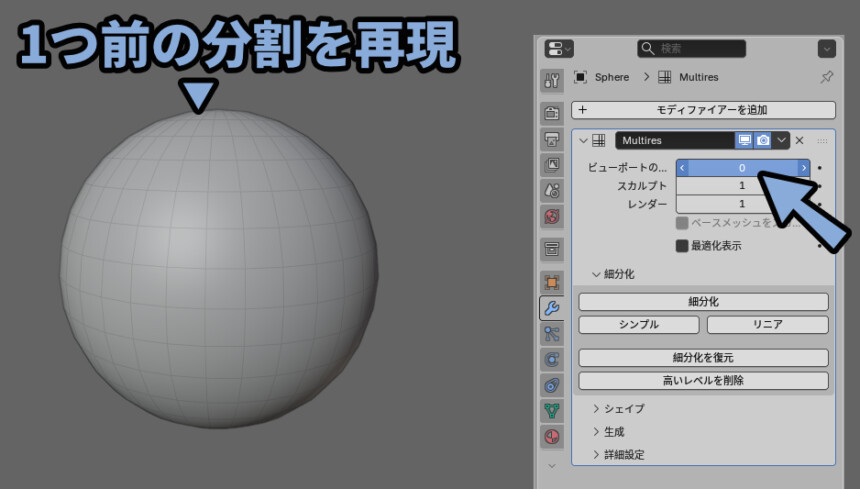Viewport: 860px width, 489px height.
Task: Open the Physics properties tab
Action: coord(552,359)
